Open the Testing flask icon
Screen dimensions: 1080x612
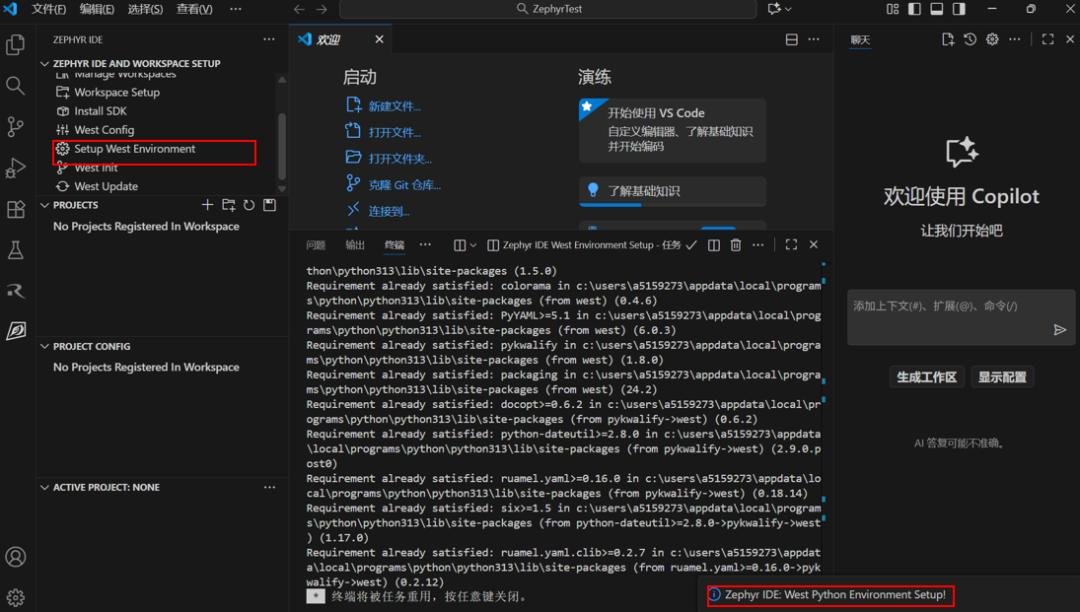(x=16, y=250)
